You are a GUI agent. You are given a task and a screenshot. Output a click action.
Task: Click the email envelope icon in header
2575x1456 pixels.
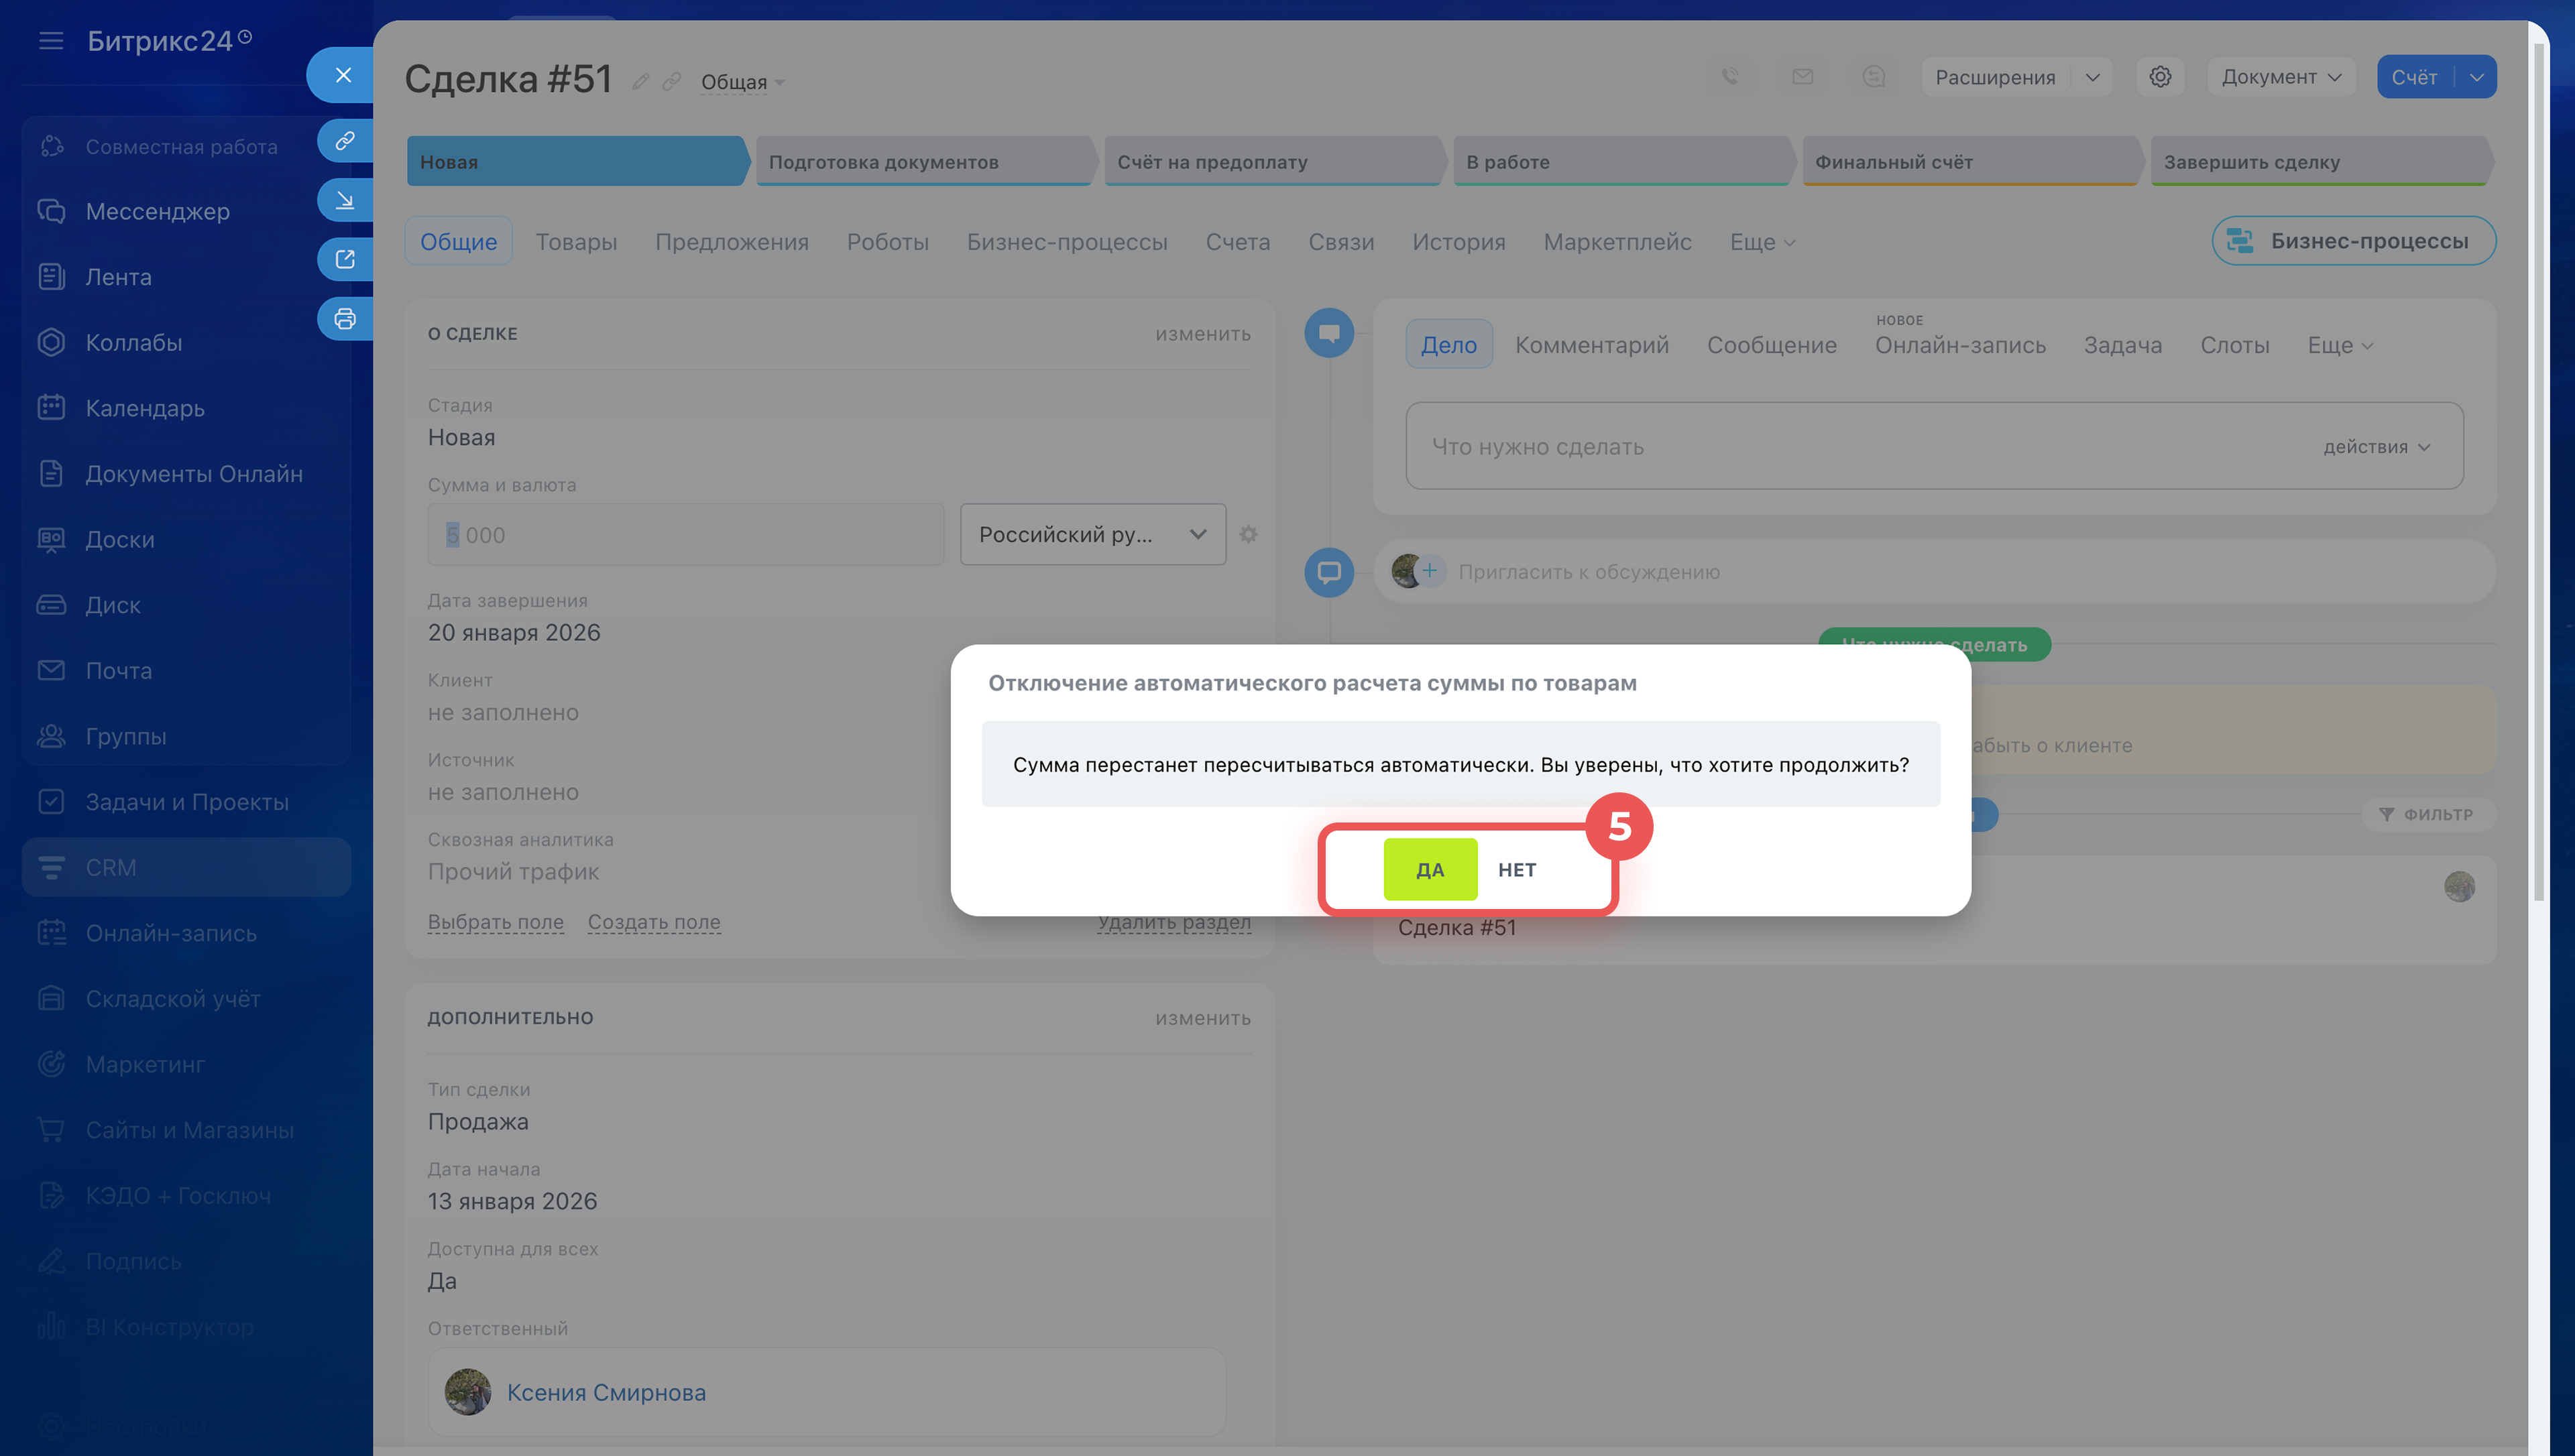(1802, 77)
